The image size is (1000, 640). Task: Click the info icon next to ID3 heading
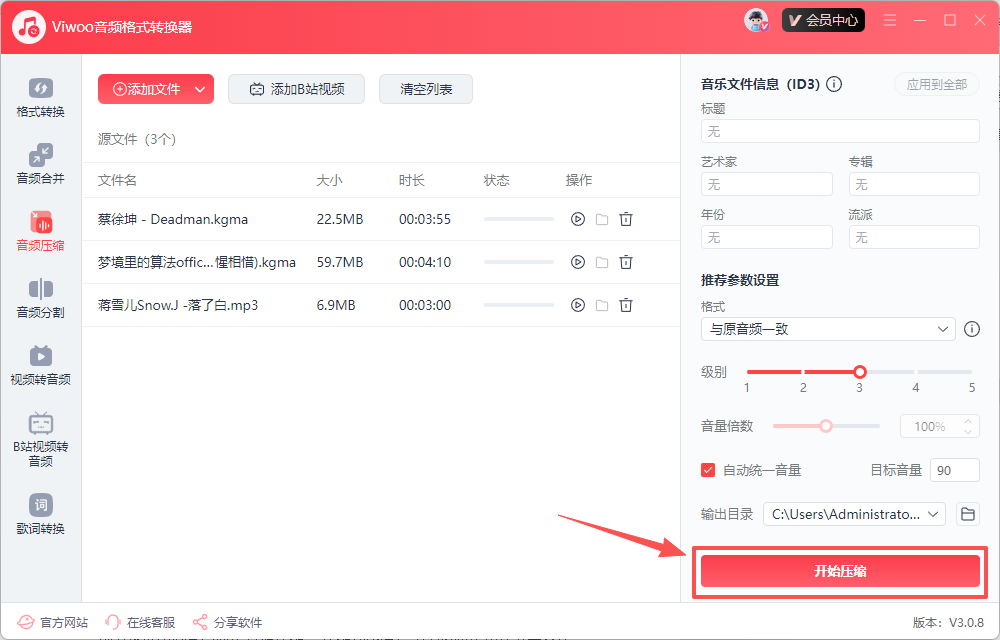point(834,85)
